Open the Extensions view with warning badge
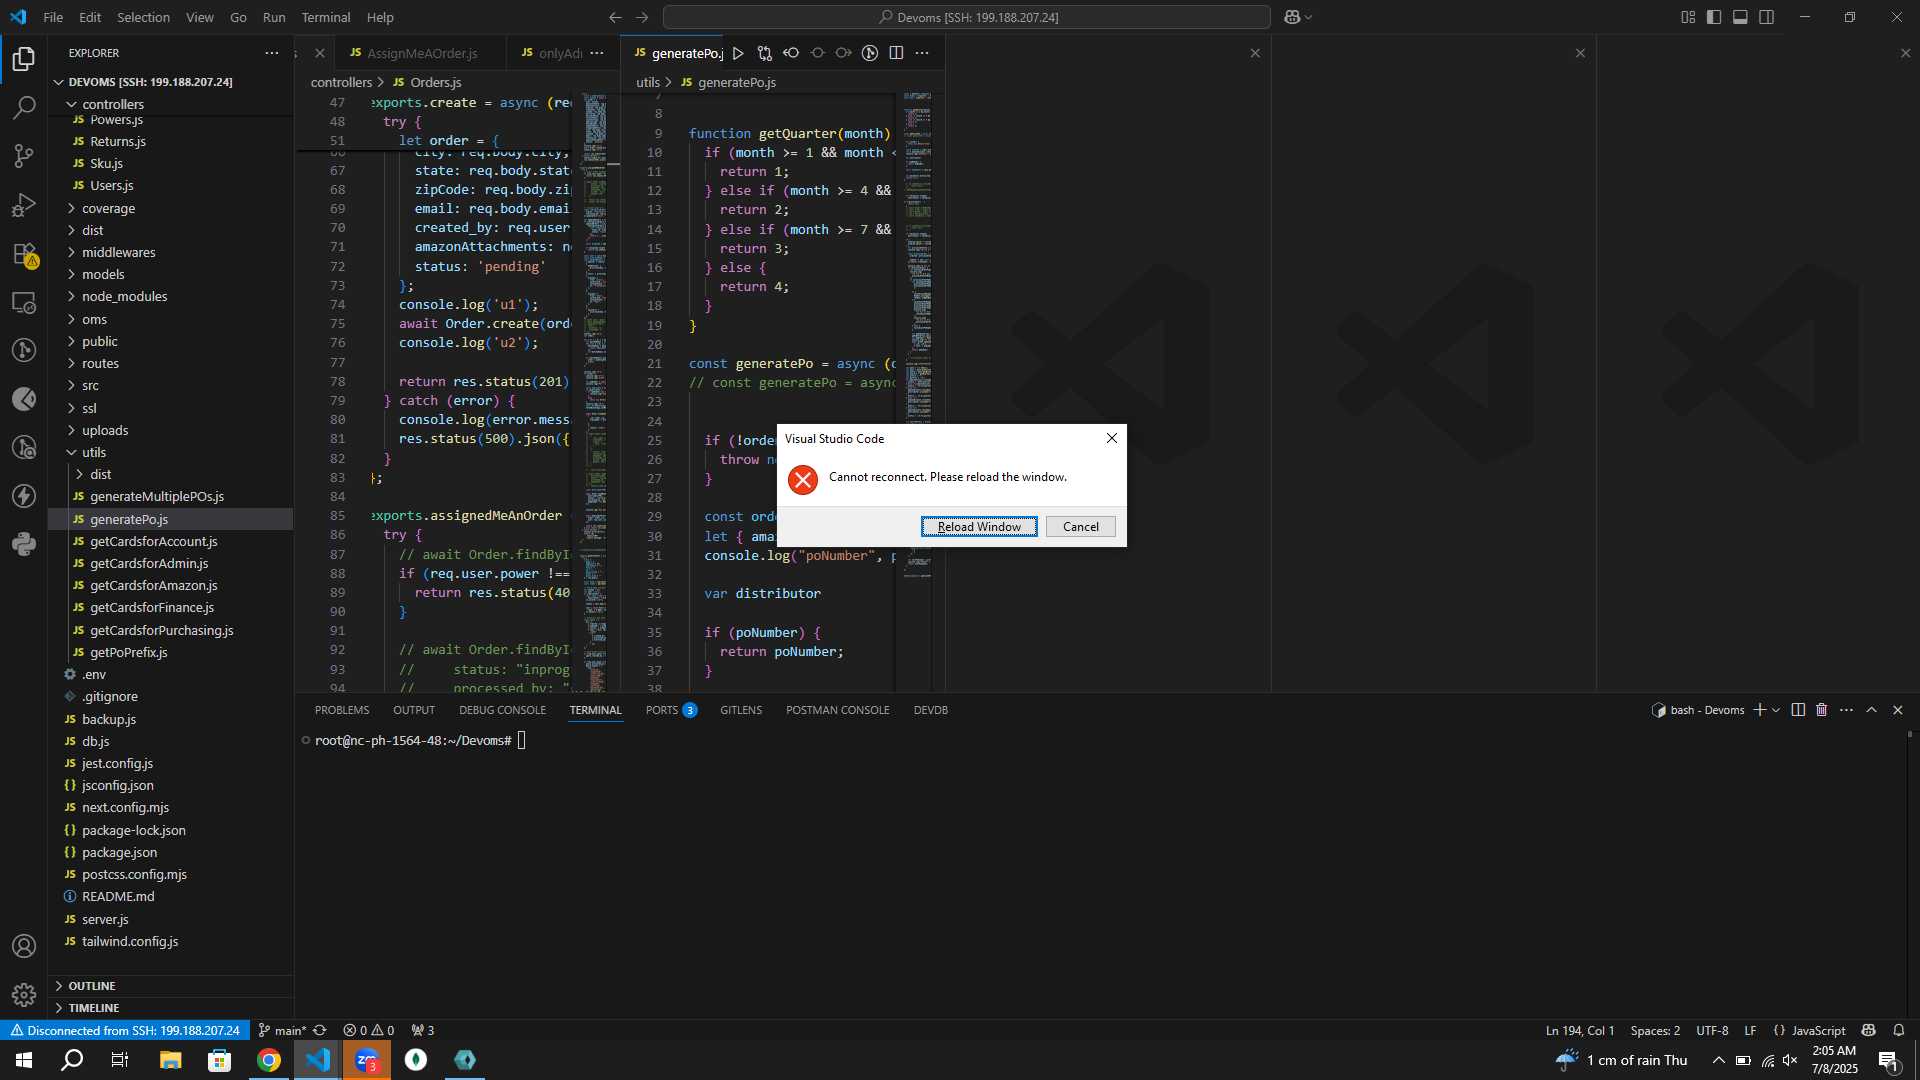The height and width of the screenshot is (1080, 1920). click(24, 254)
